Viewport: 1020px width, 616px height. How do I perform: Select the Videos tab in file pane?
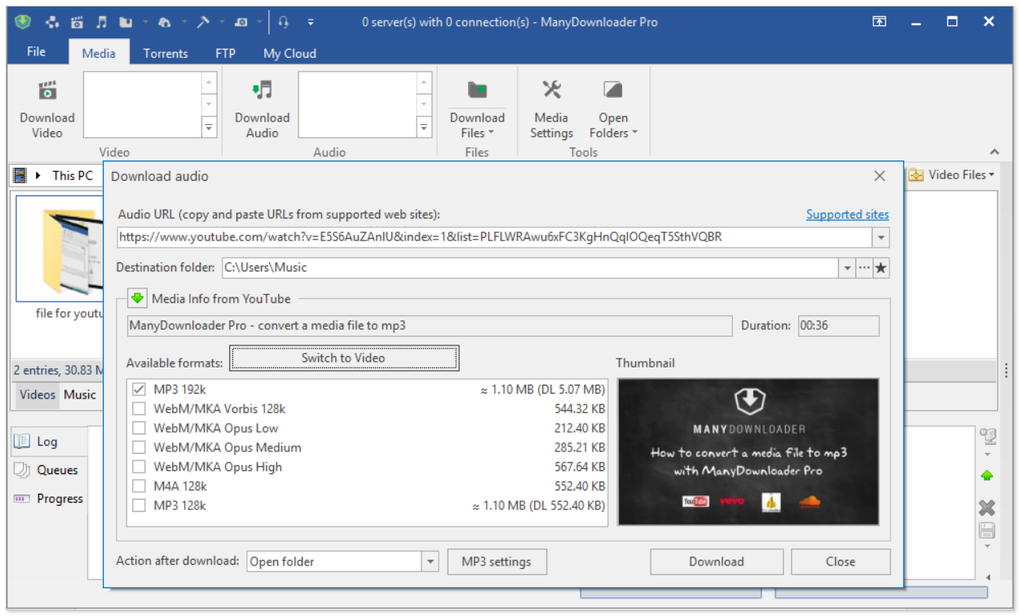(37, 395)
